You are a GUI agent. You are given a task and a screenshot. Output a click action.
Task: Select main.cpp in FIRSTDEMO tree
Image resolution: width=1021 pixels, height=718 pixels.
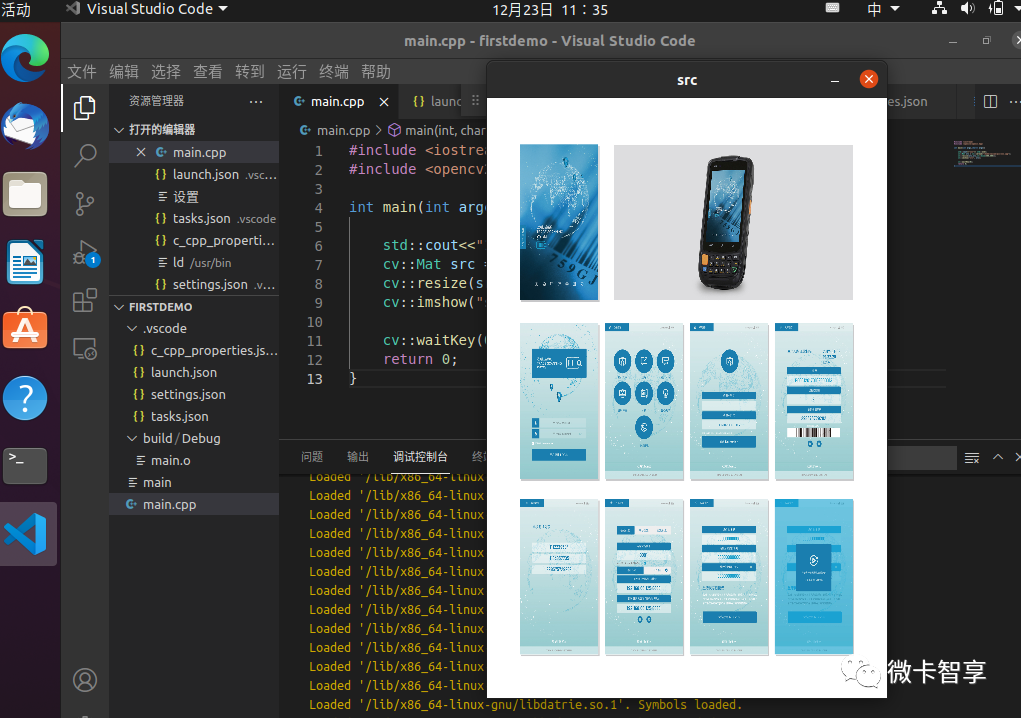coord(194,504)
